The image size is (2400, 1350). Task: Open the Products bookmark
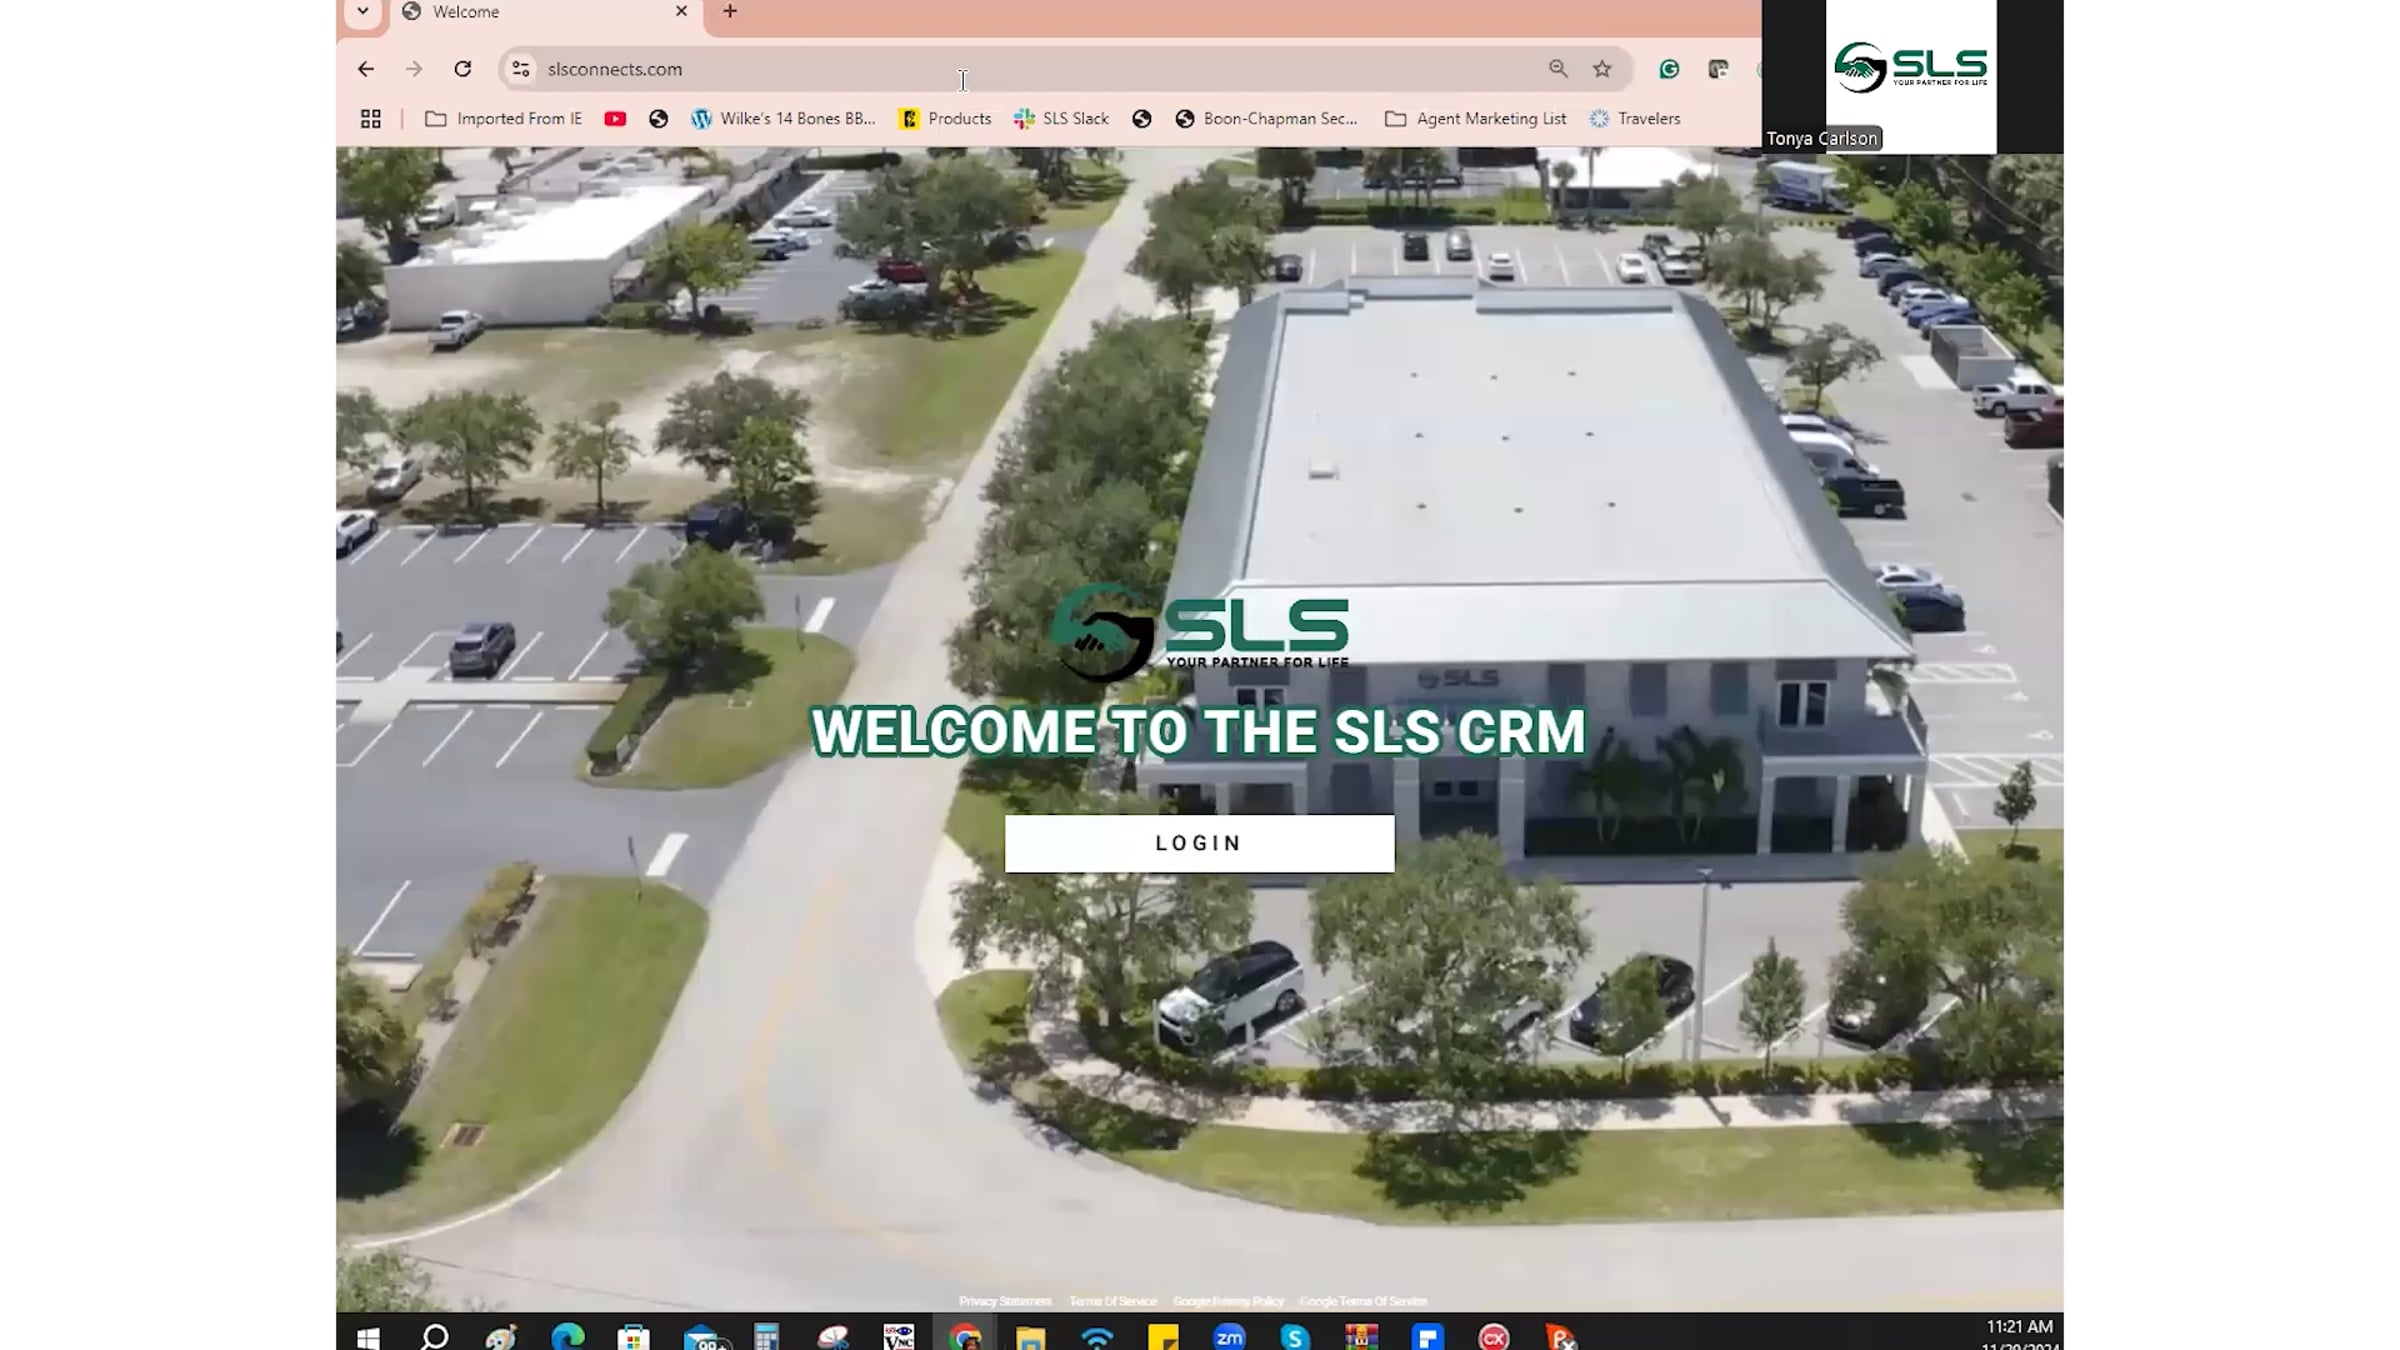click(945, 119)
